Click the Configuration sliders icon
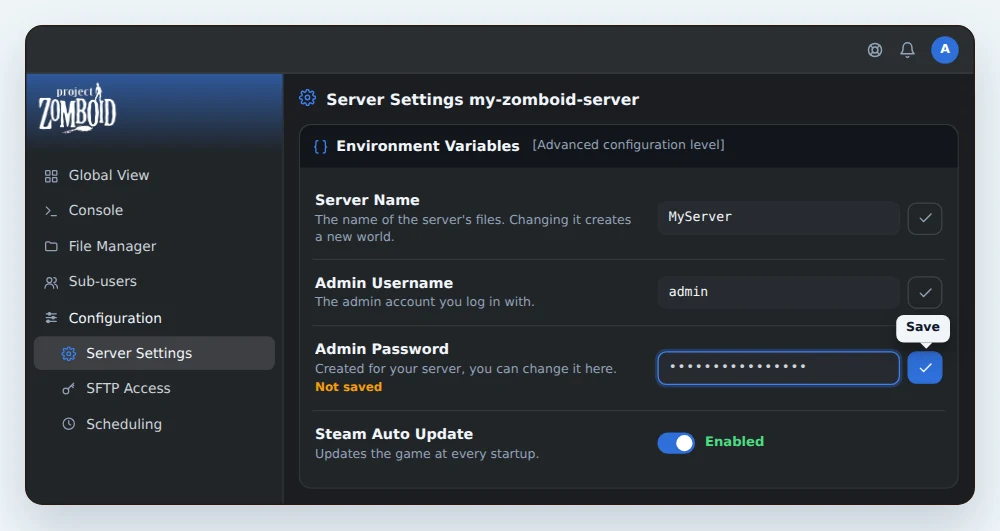The height and width of the screenshot is (531, 1000). click(51, 317)
